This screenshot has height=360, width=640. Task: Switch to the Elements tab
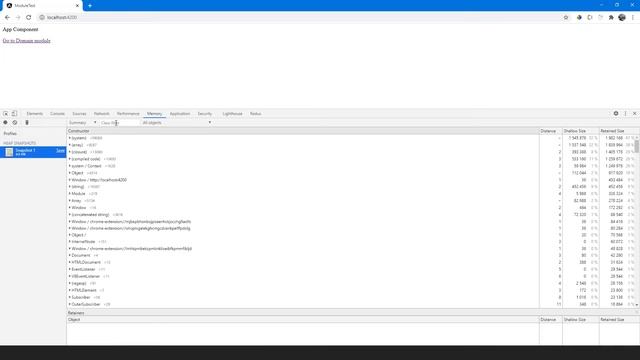35,113
